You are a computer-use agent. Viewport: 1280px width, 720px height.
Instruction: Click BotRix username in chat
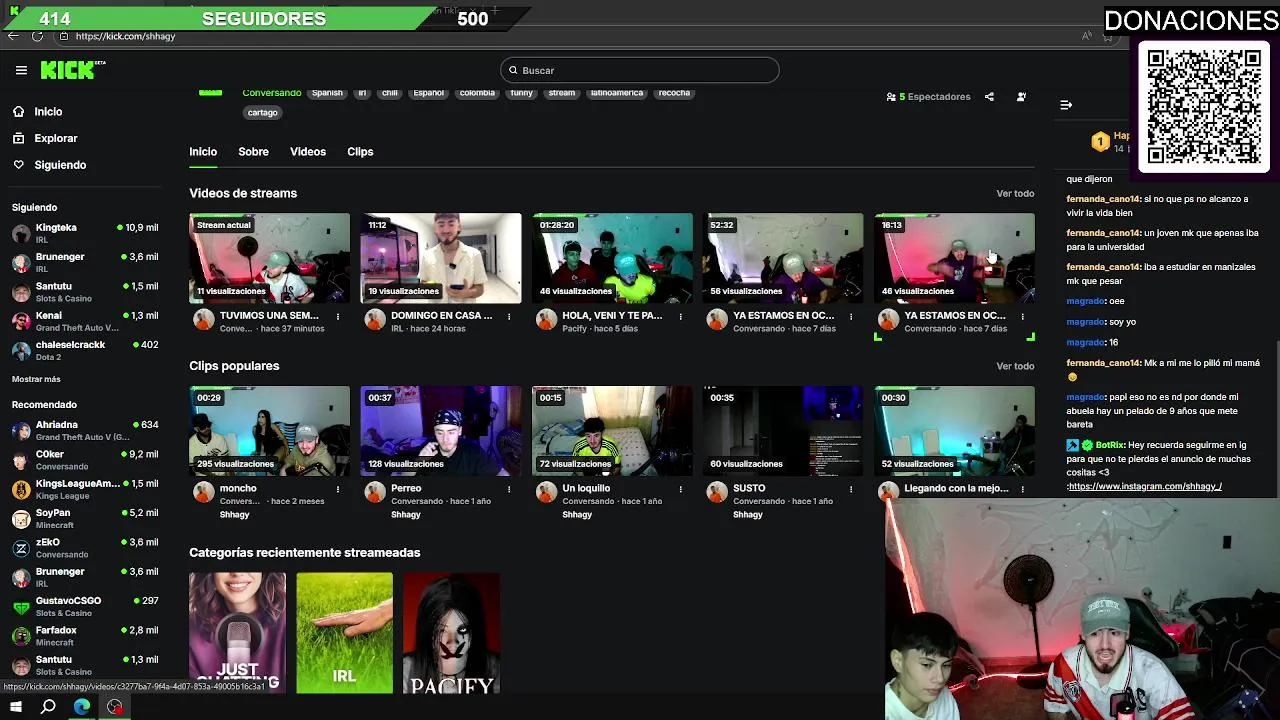click(x=1109, y=445)
